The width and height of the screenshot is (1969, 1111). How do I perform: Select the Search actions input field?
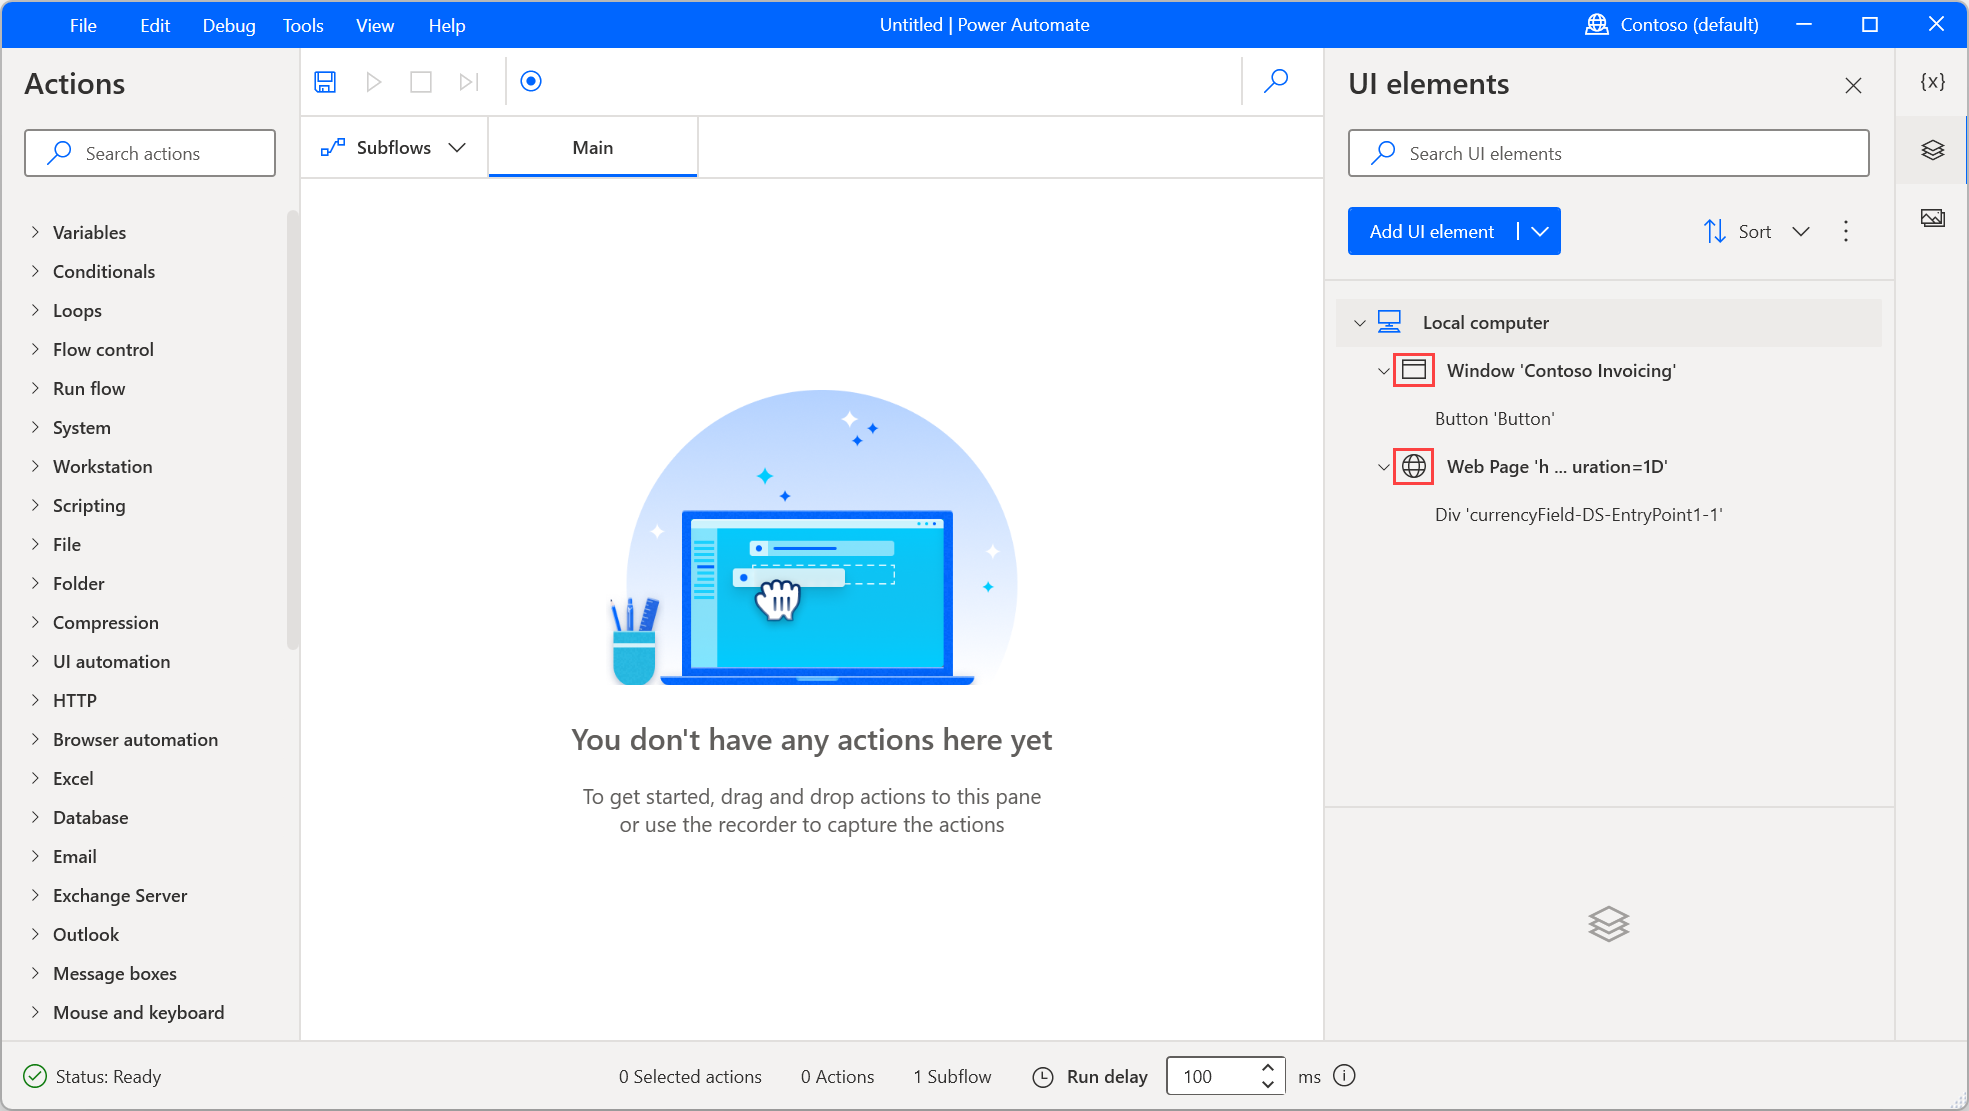click(150, 153)
